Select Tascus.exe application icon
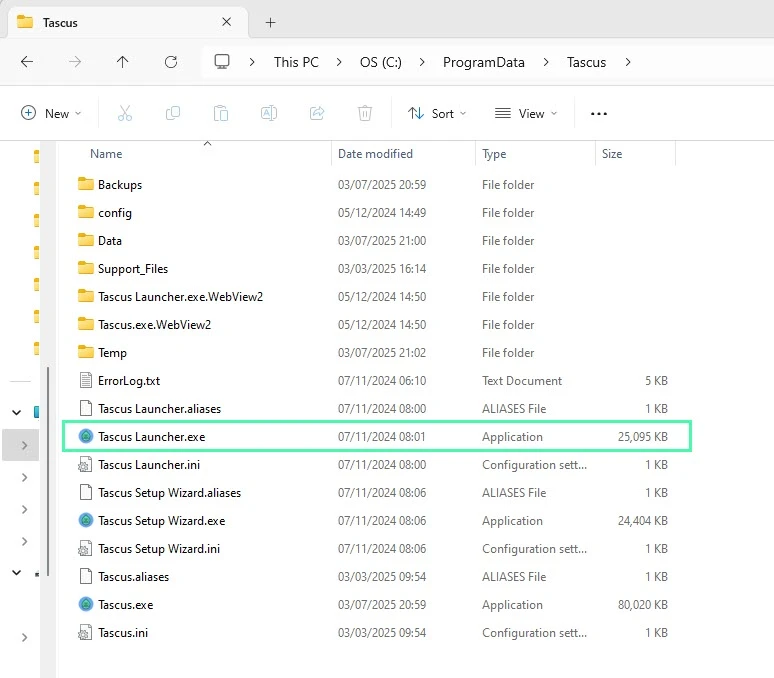 [86, 604]
